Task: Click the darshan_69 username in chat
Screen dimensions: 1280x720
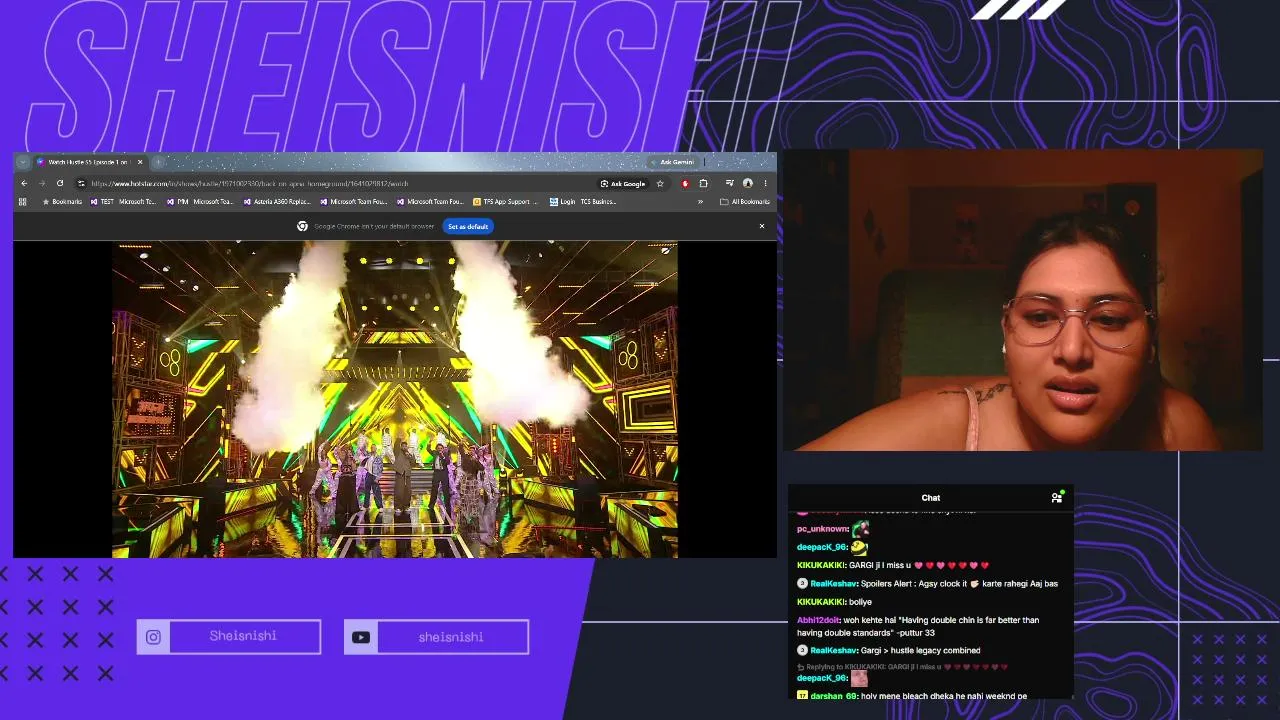Action: (834, 695)
